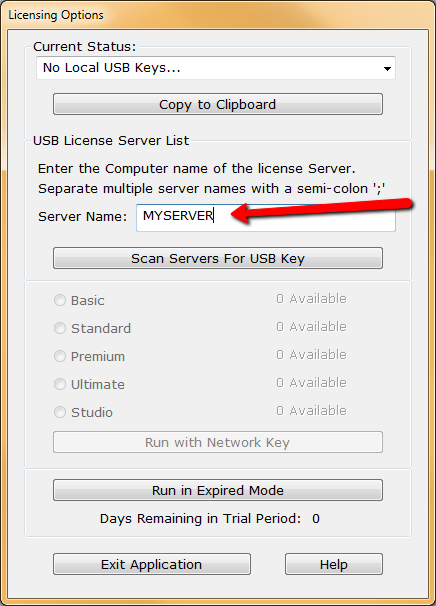This screenshot has width=436, height=606.
Task: Click the Exit Application button
Action: (152, 564)
